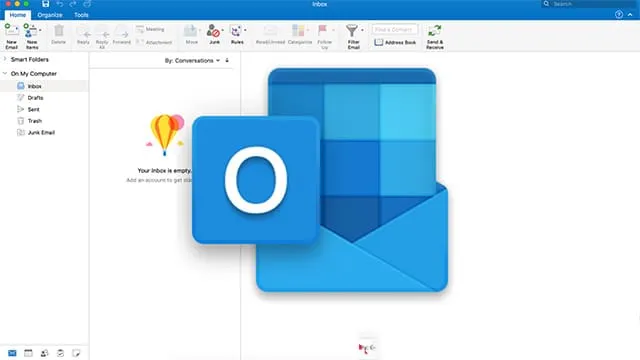640x360 pixels.
Task: Switch to the Organize tab
Action: tap(50, 15)
